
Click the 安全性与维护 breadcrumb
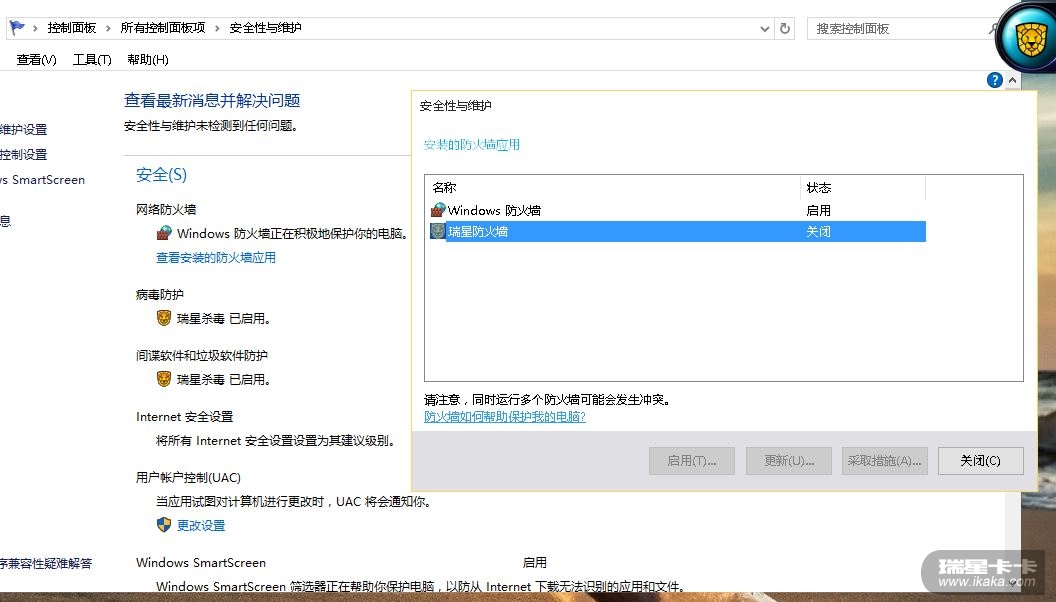[x=265, y=28]
